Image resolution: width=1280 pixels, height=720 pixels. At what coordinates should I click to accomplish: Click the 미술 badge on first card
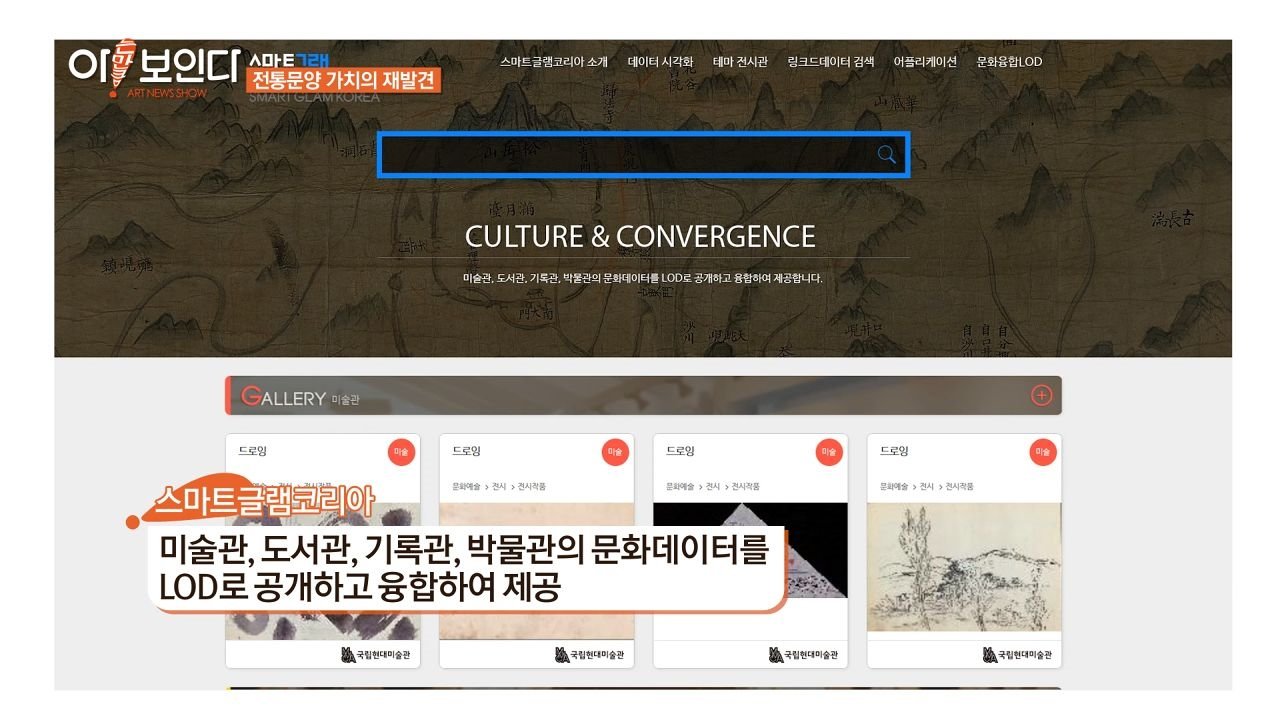pos(401,452)
